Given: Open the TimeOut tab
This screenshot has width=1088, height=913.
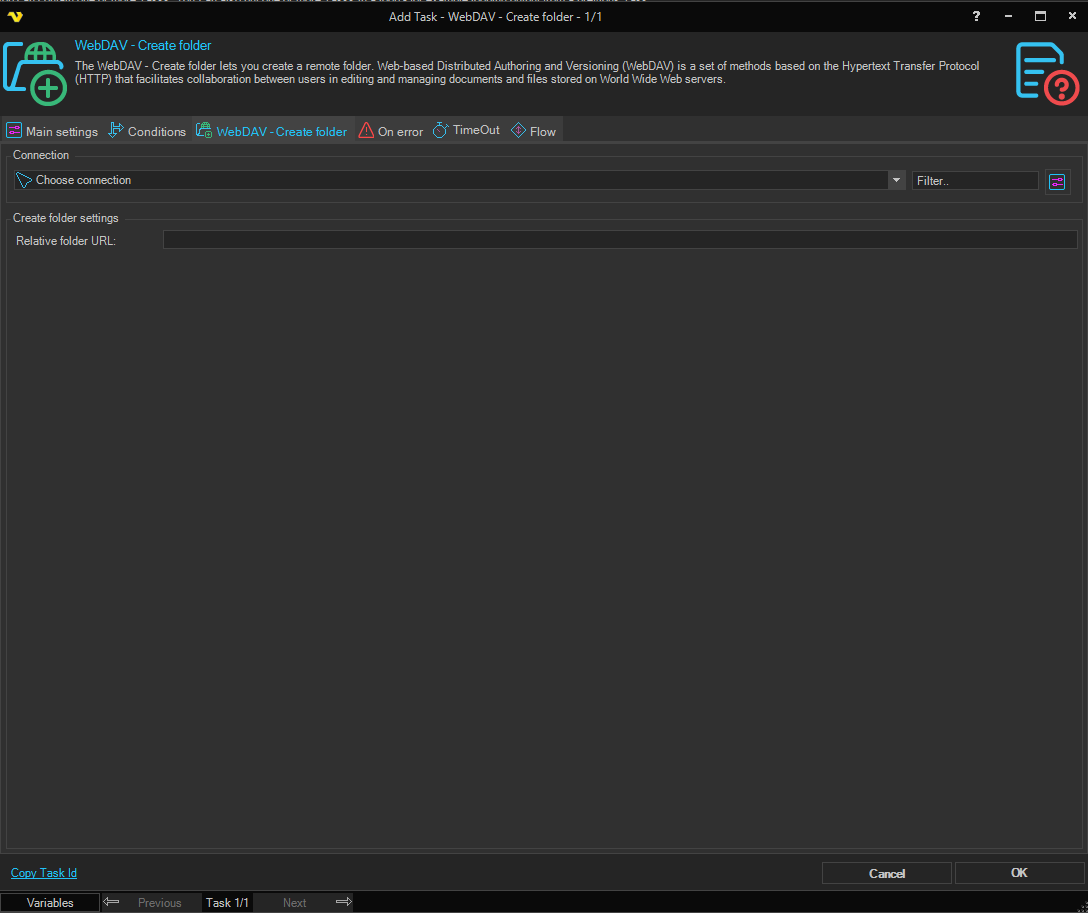Looking at the screenshot, I should tap(466, 130).
